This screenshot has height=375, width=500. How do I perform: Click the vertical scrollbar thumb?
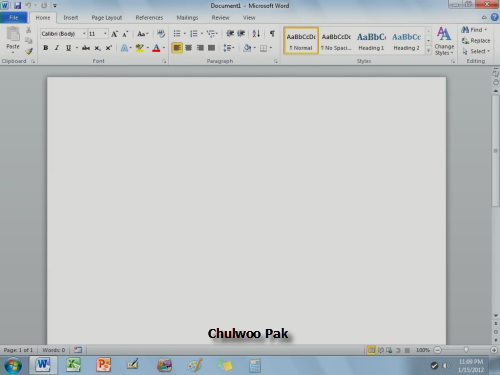pyautogui.click(x=496, y=151)
